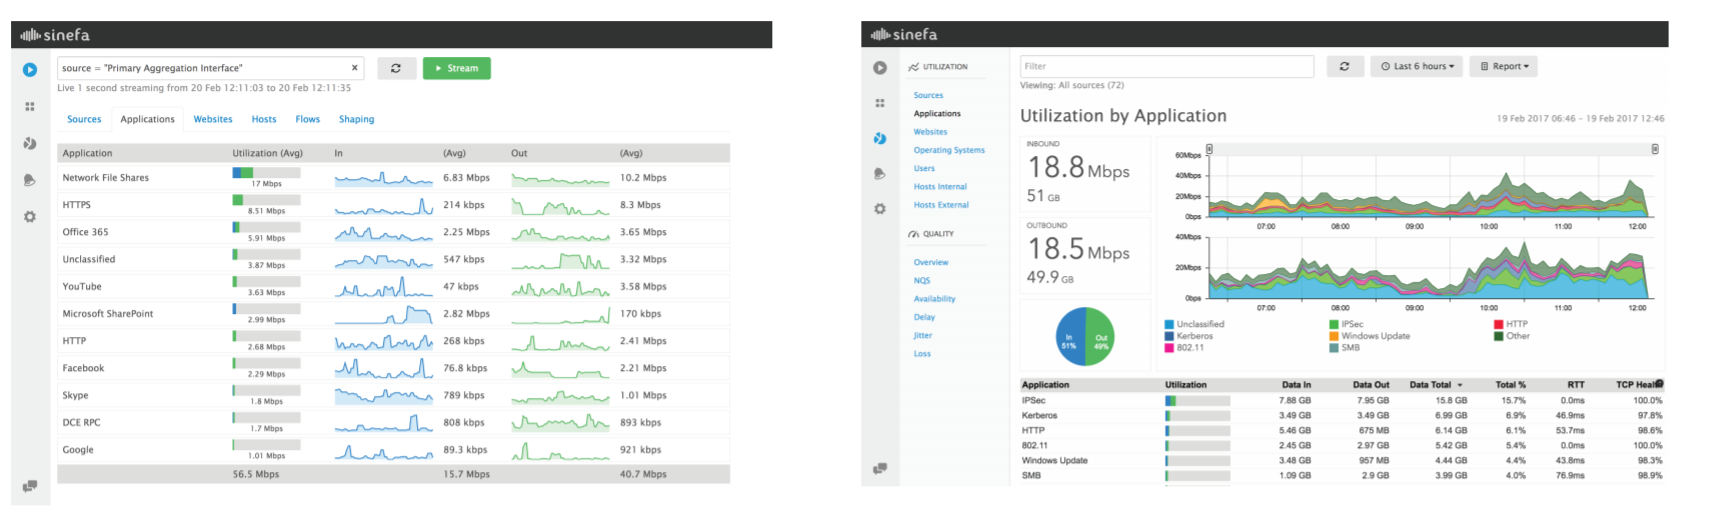Click the live stream play icon in left sidebar
The image size is (1712, 522).
(30, 70)
